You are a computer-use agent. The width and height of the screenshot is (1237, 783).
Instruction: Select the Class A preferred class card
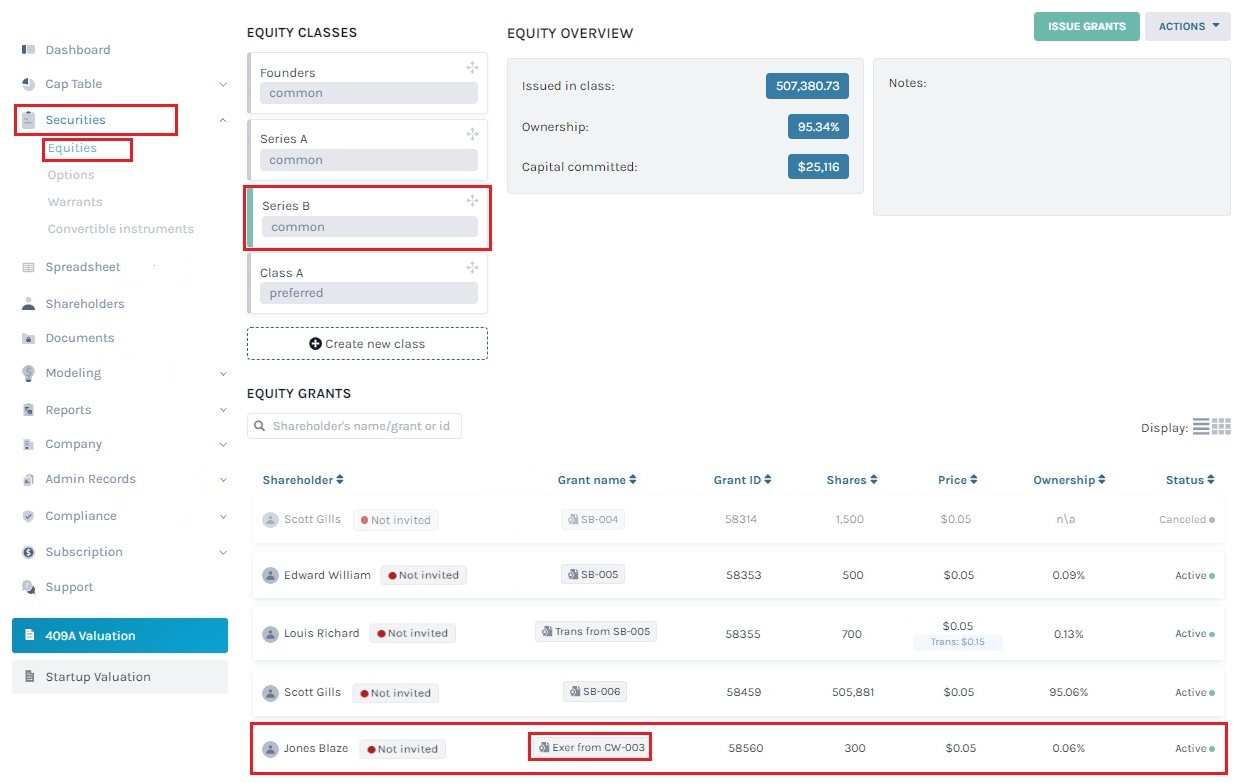point(367,283)
